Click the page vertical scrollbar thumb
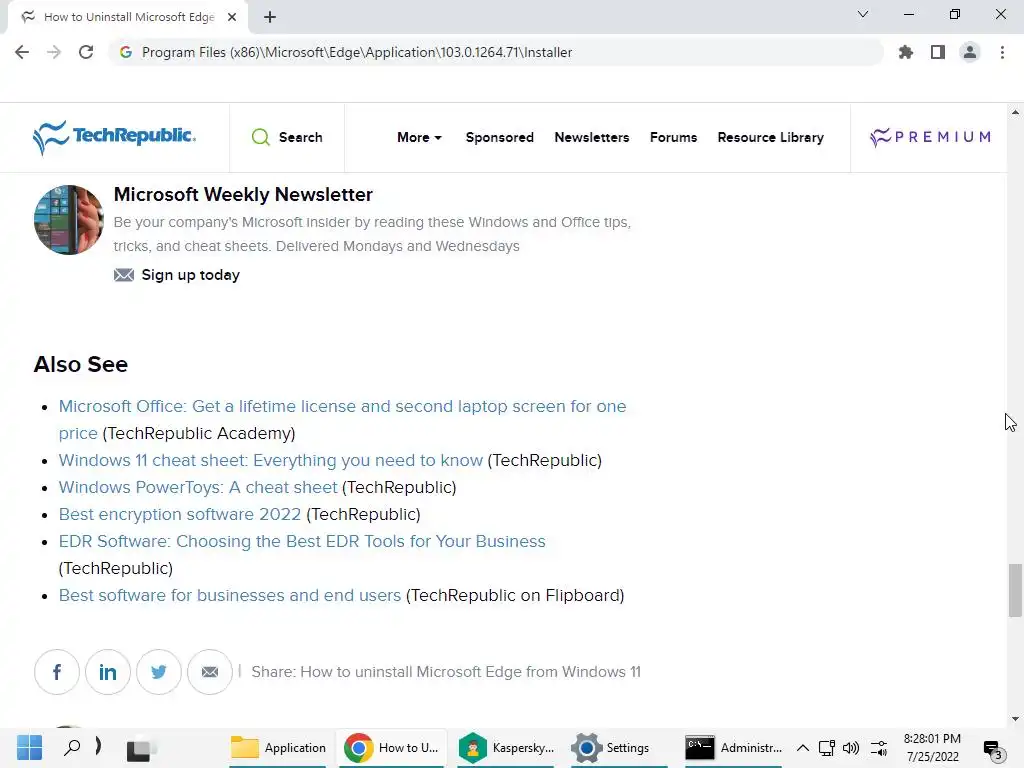This screenshot has height=768, width=1024. [1015, 590]
